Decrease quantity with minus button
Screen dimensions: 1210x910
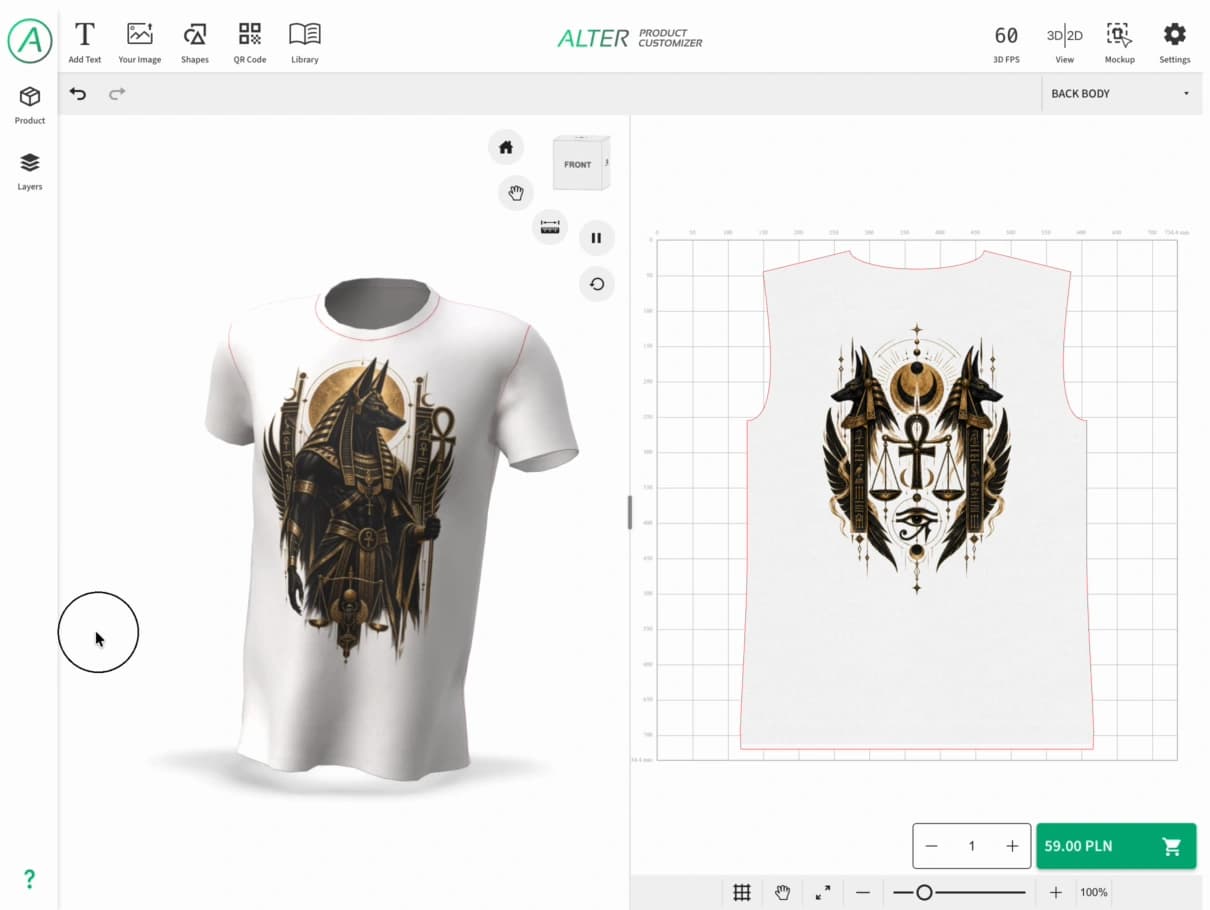pos(932,846)
